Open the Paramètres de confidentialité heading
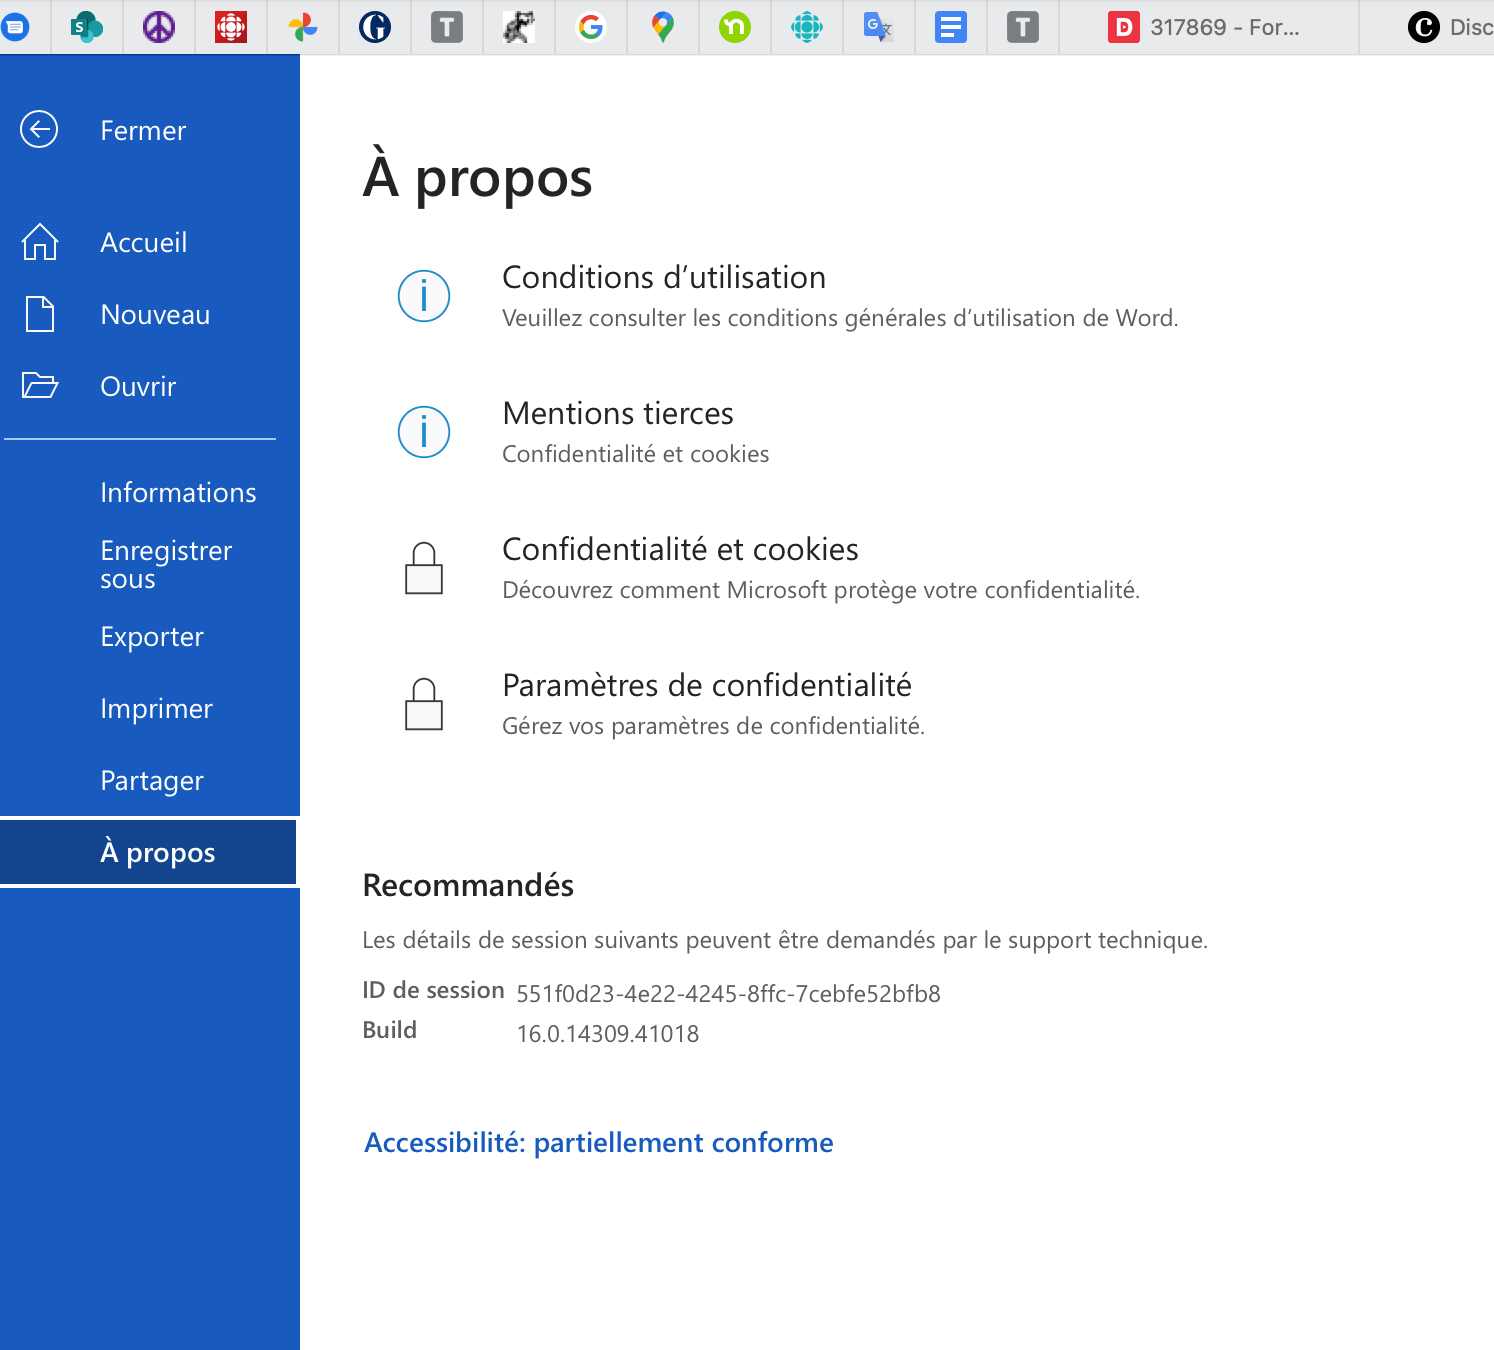 click(x=707, y=685)
